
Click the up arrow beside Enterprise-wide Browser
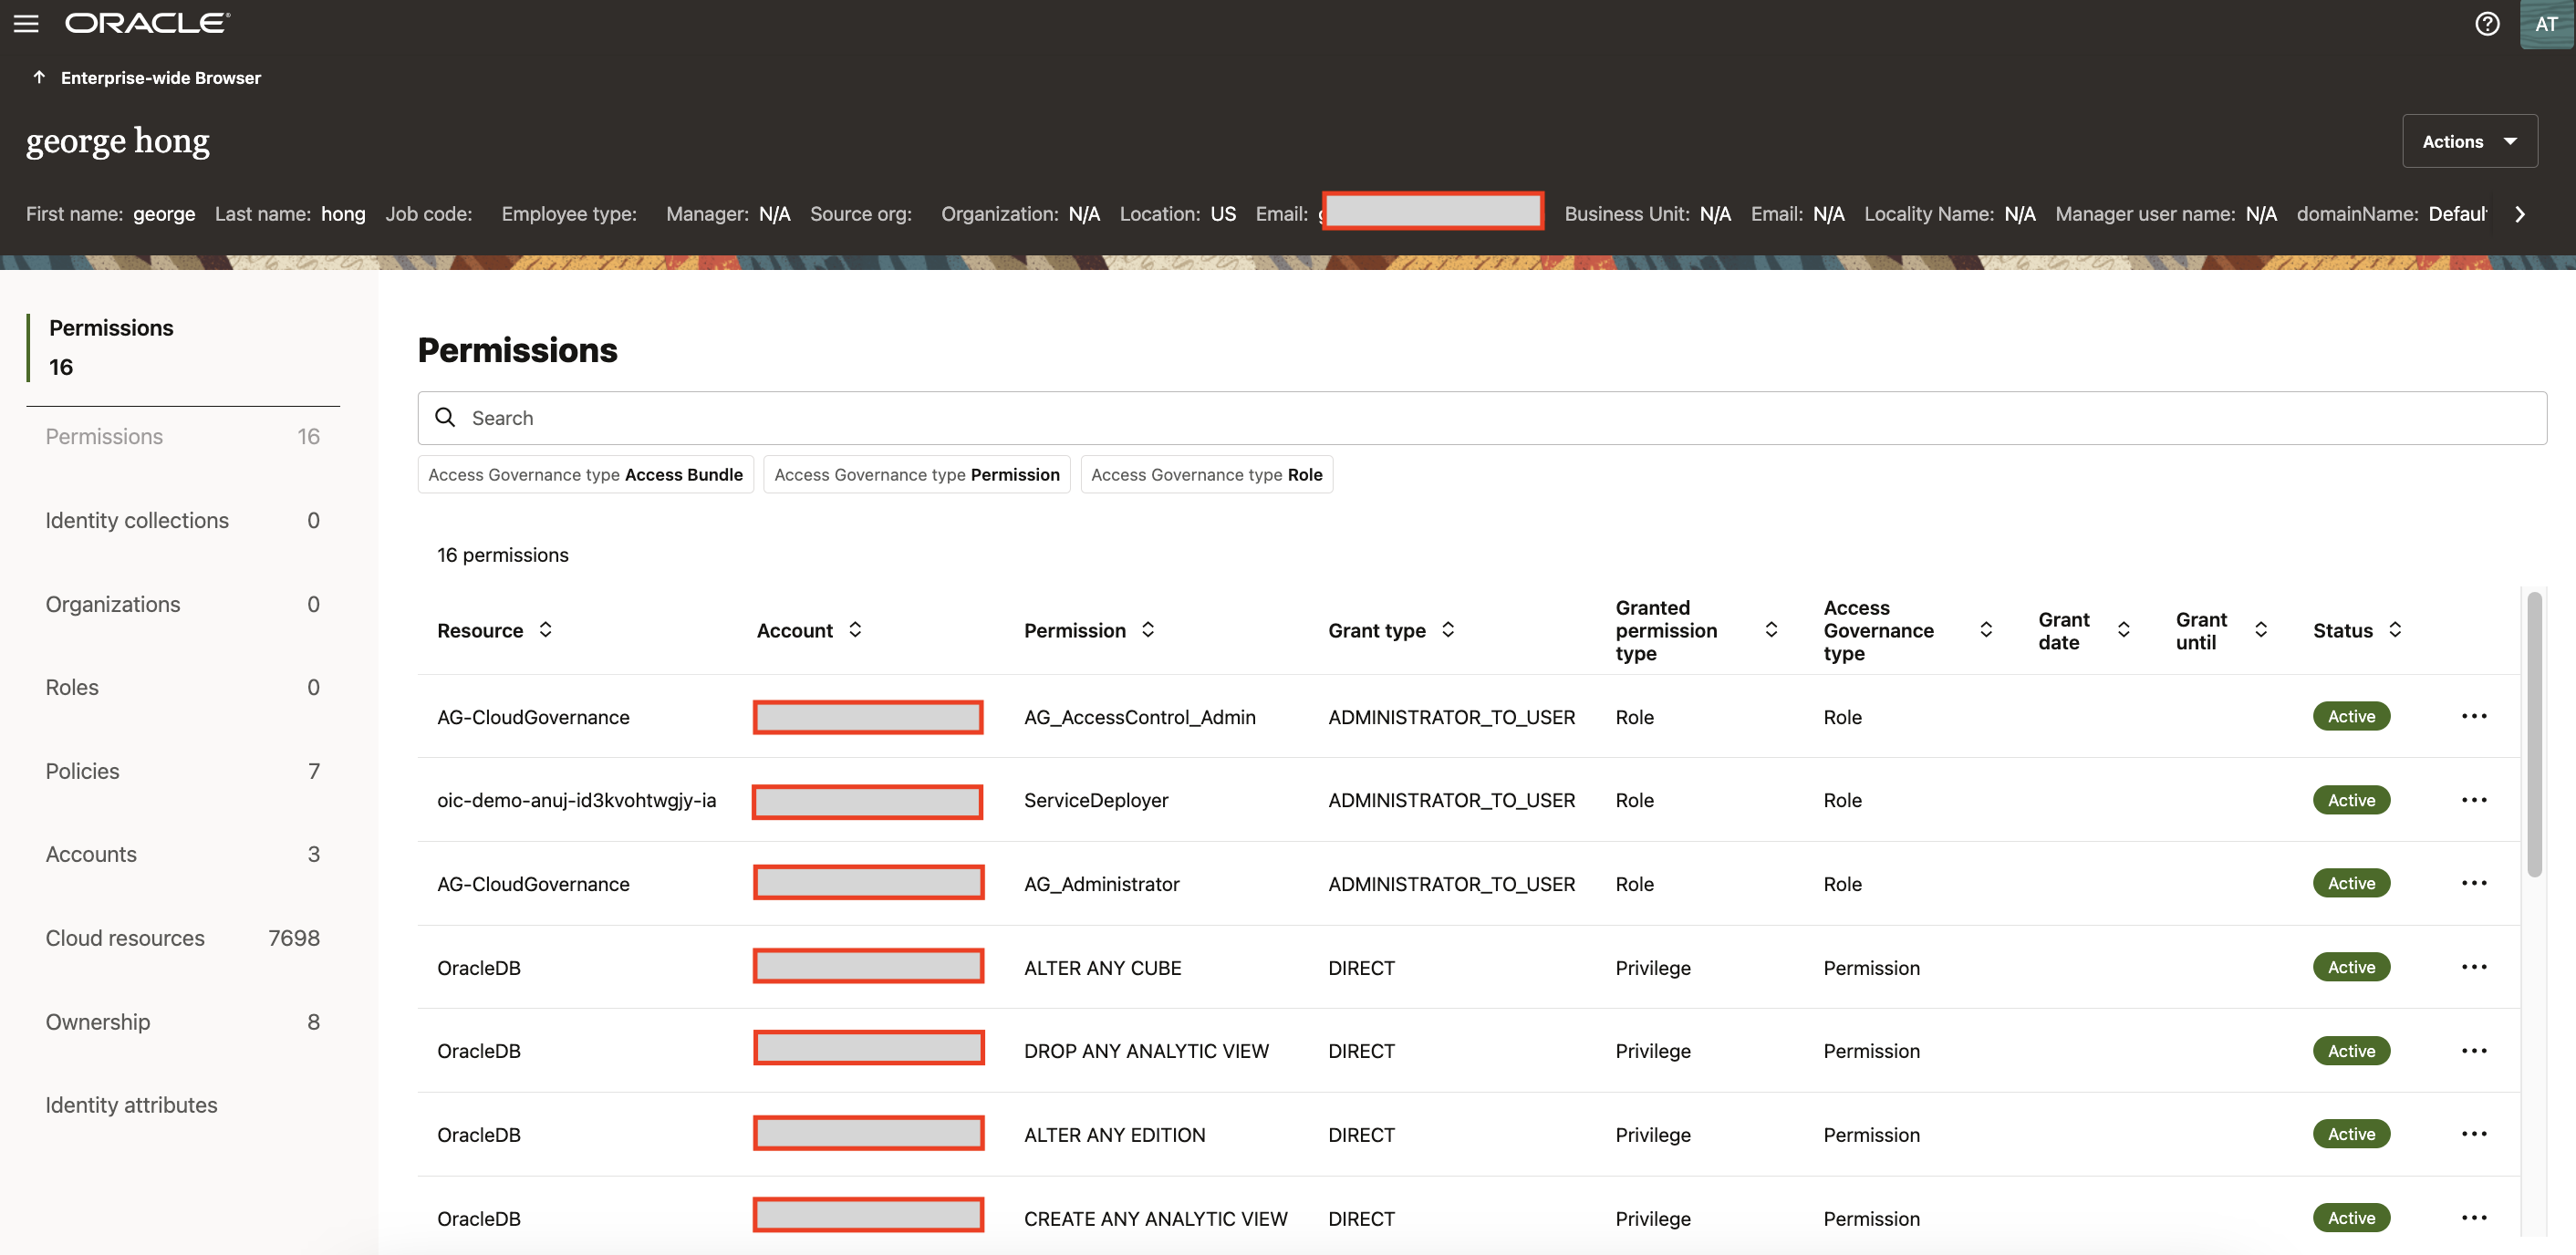39,76
